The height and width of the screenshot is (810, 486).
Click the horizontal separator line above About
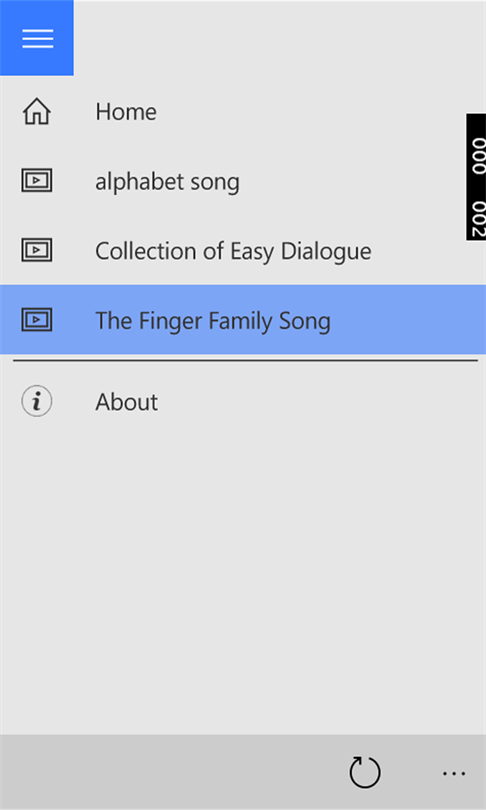tap(245, 361)
